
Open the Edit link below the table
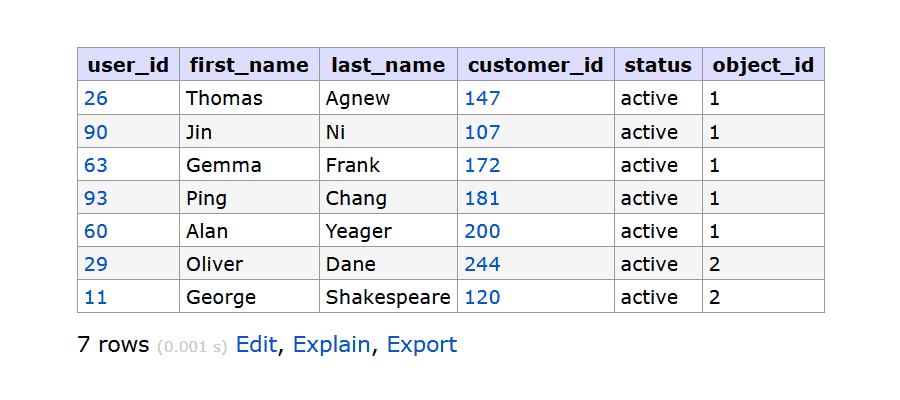(x=256, y=344)
